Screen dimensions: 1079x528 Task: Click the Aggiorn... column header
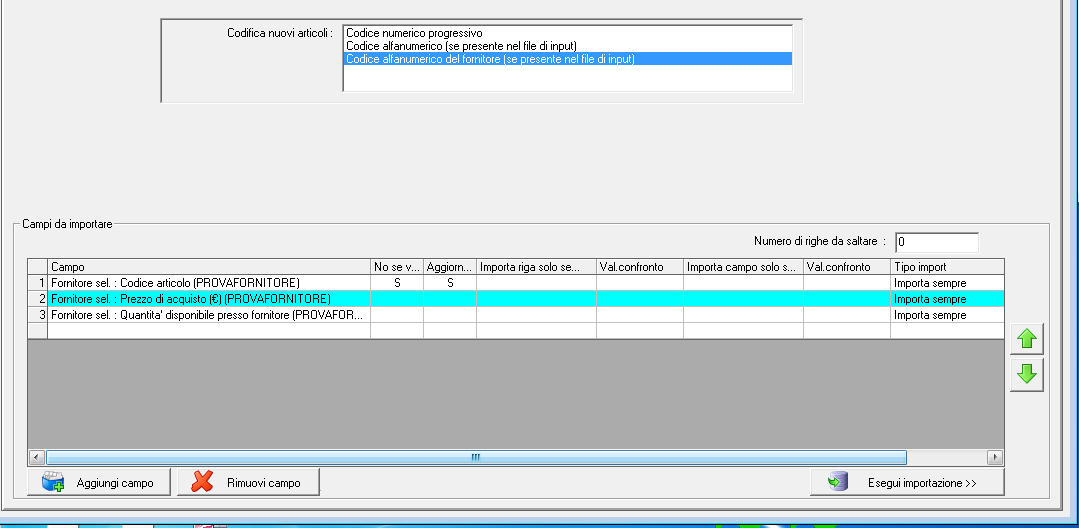click(x=450, y=266)
